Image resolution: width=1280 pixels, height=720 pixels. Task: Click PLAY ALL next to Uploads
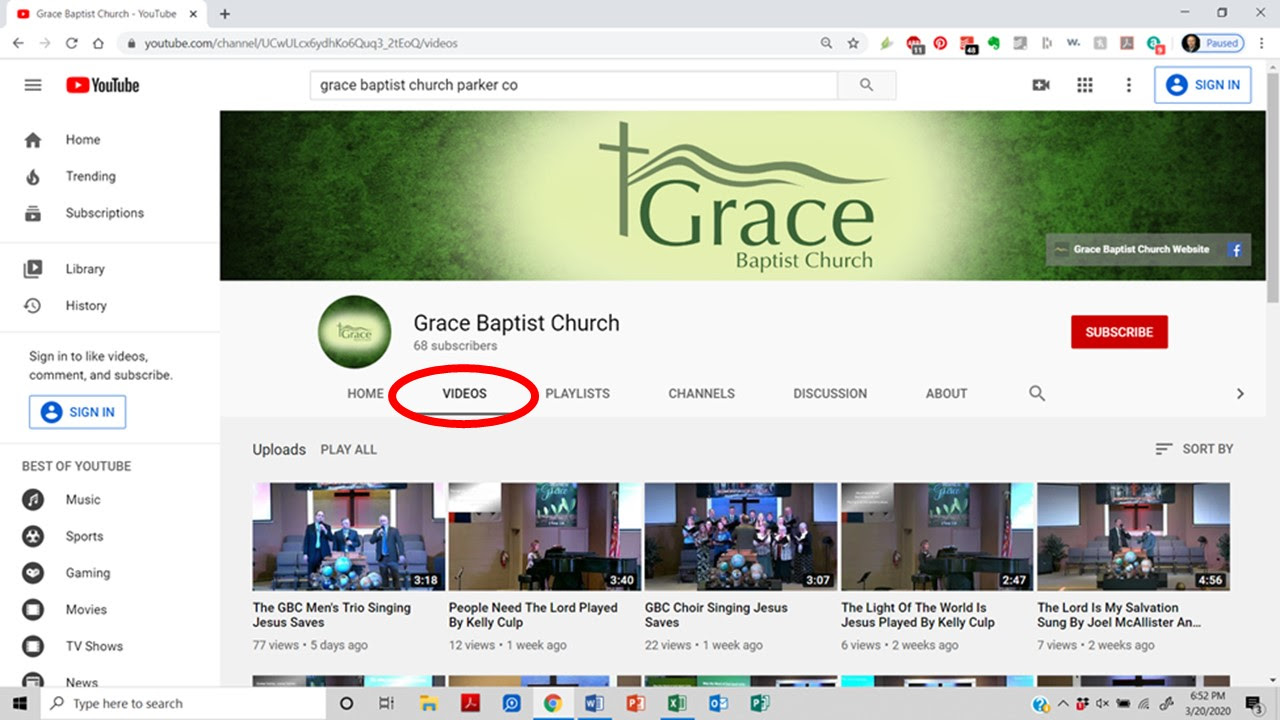(x=349, y=449)
